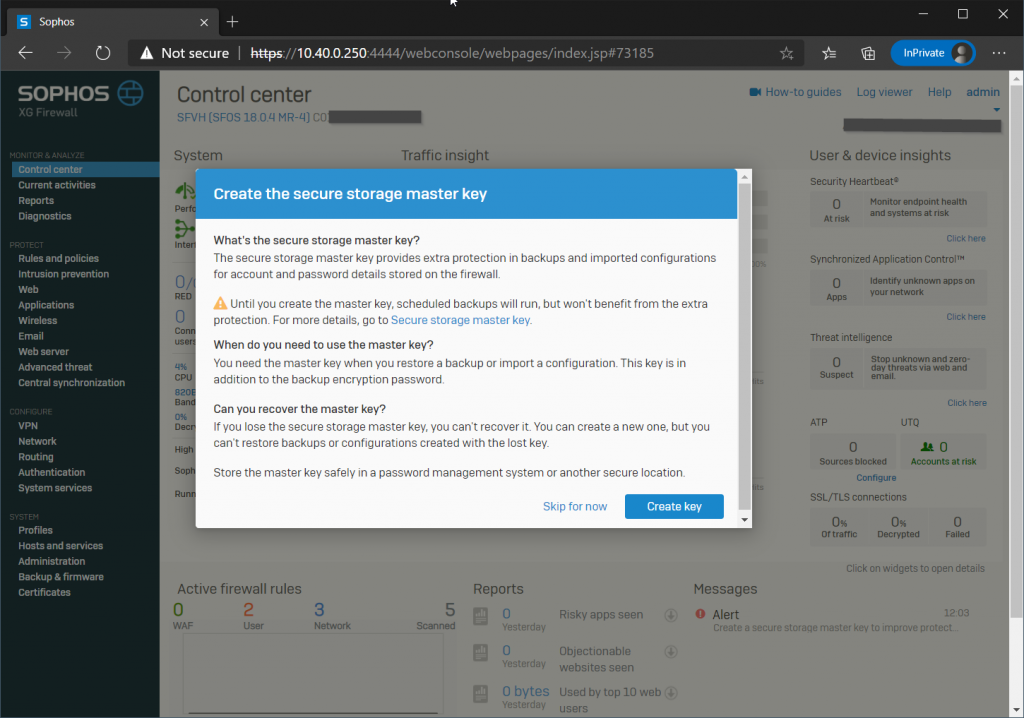The height and width of the screenshot is (718, 1024).
Task: Open How-to guides
Action: pos(803,92)
